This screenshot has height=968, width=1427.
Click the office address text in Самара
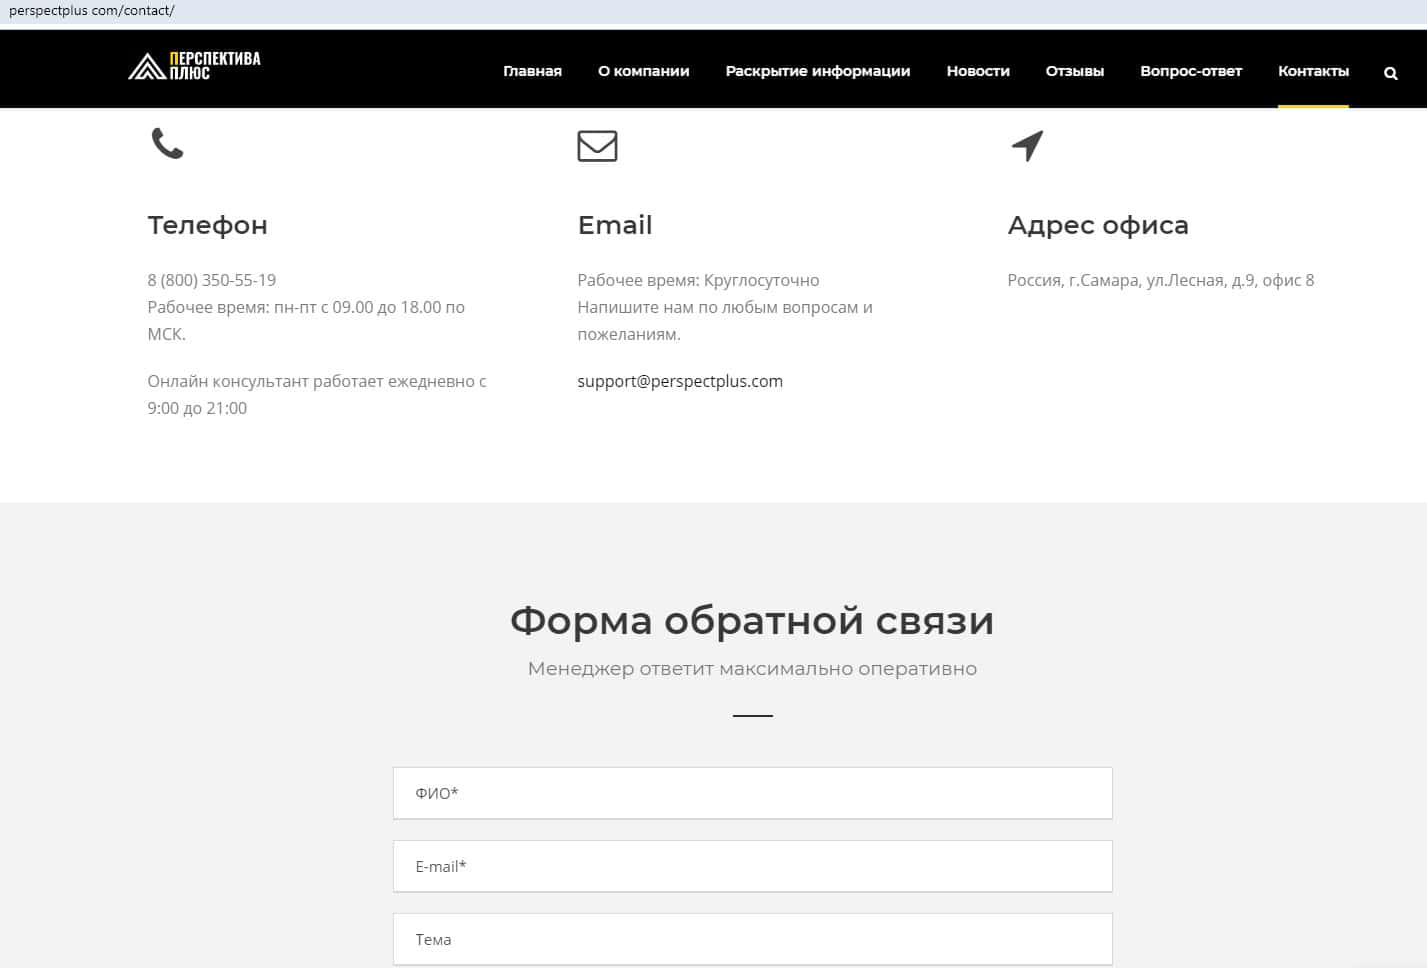1161,280
